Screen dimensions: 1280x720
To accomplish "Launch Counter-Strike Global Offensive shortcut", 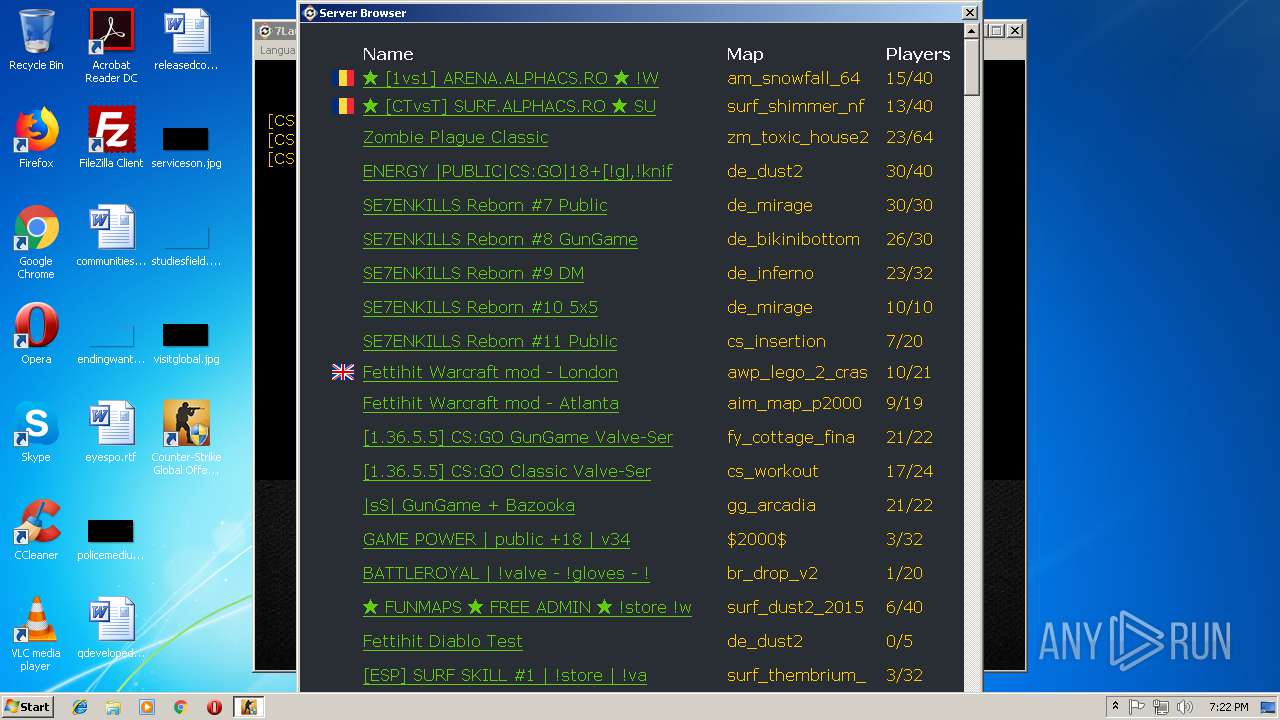I will click(186, 438).
